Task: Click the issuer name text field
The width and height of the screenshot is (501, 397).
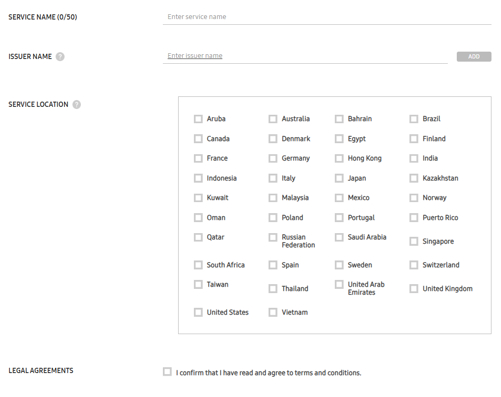Action: pos(305,56)
